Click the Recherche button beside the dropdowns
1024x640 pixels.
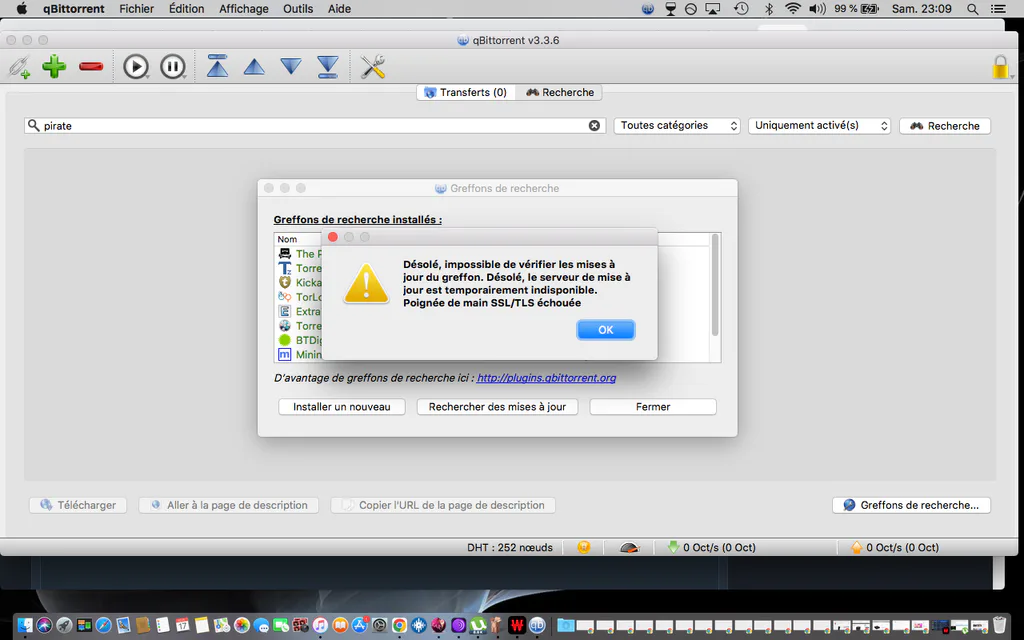[x=945, y=125]
